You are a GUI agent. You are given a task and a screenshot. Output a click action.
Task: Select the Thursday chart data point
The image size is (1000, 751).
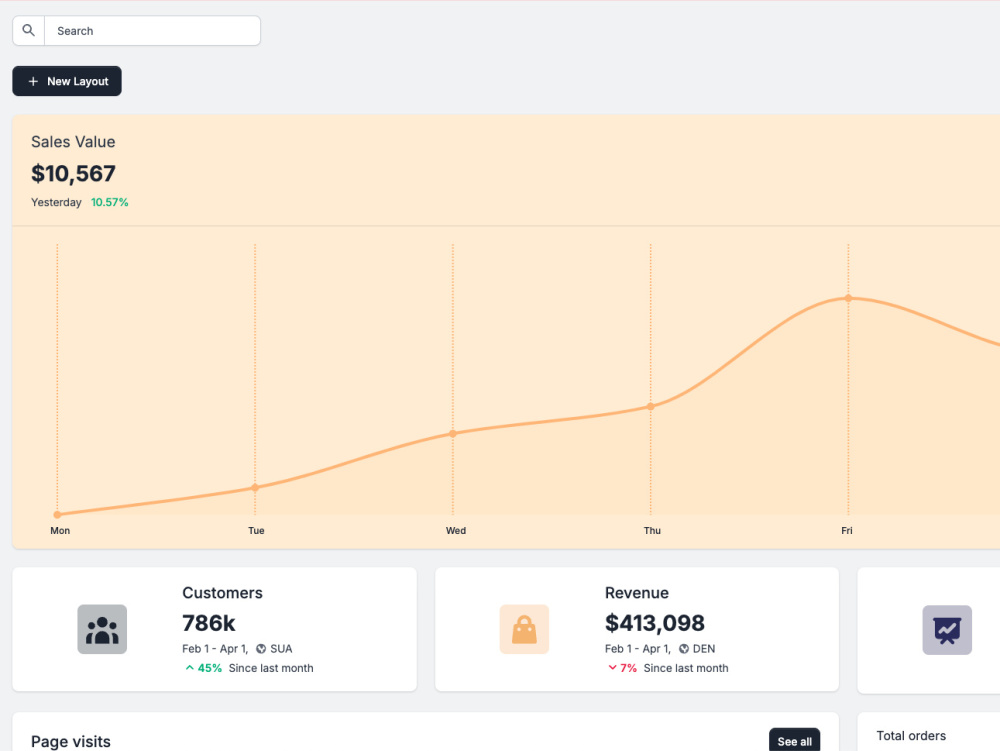click(651, 406)
